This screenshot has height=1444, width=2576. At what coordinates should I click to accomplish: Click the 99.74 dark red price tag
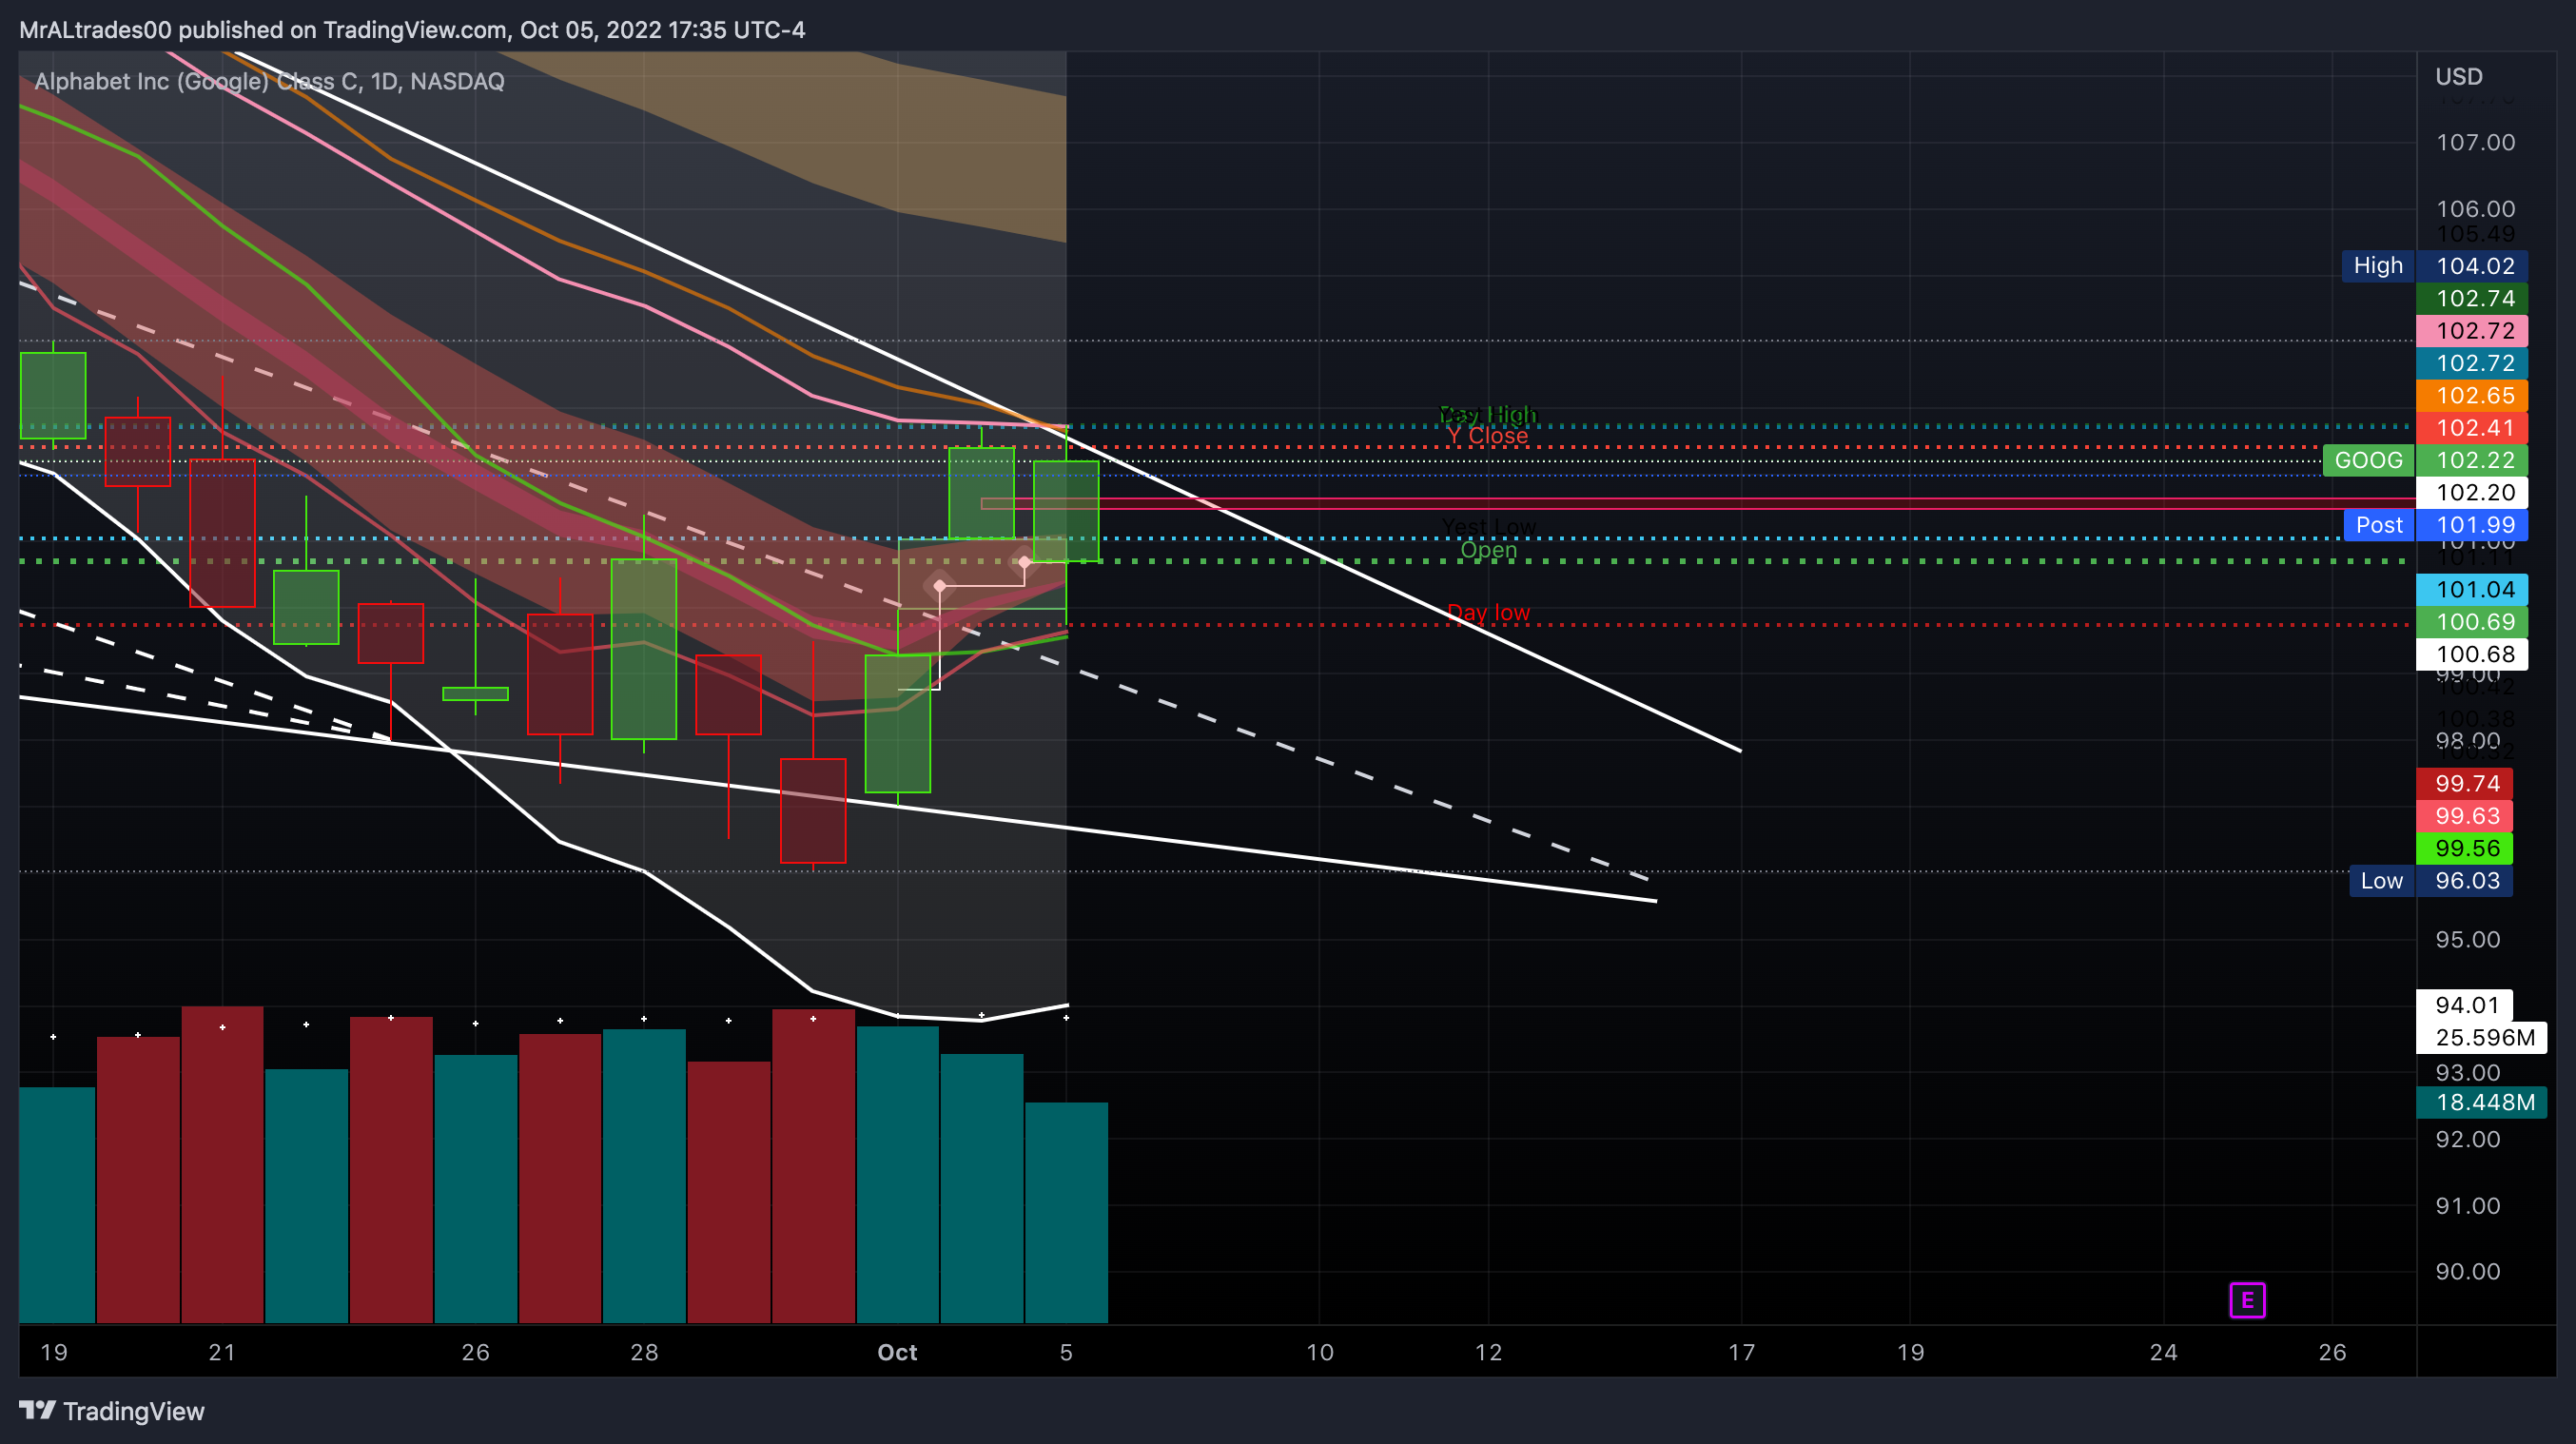point(2464,783)
